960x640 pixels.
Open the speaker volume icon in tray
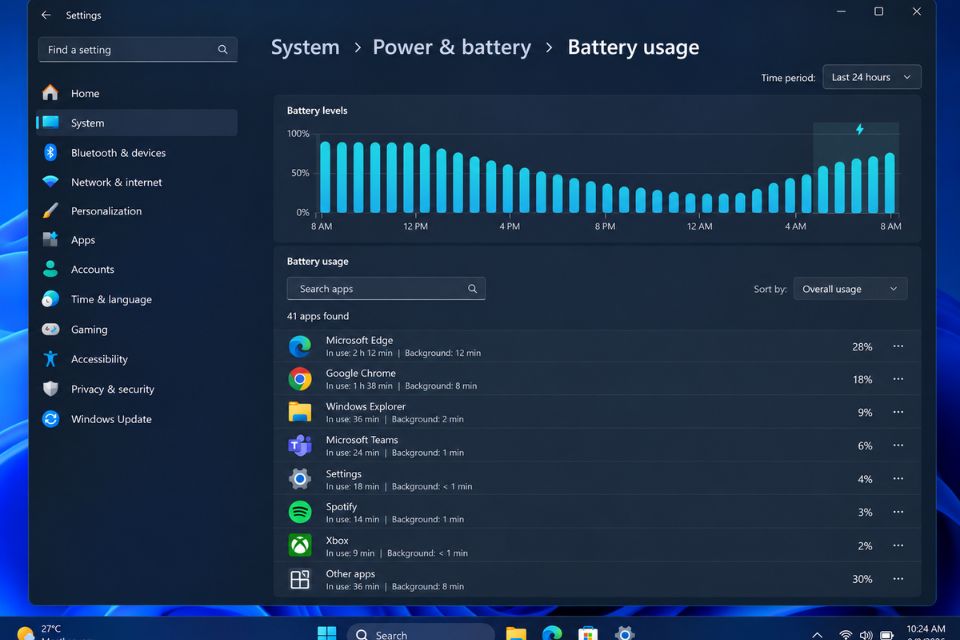866,635
